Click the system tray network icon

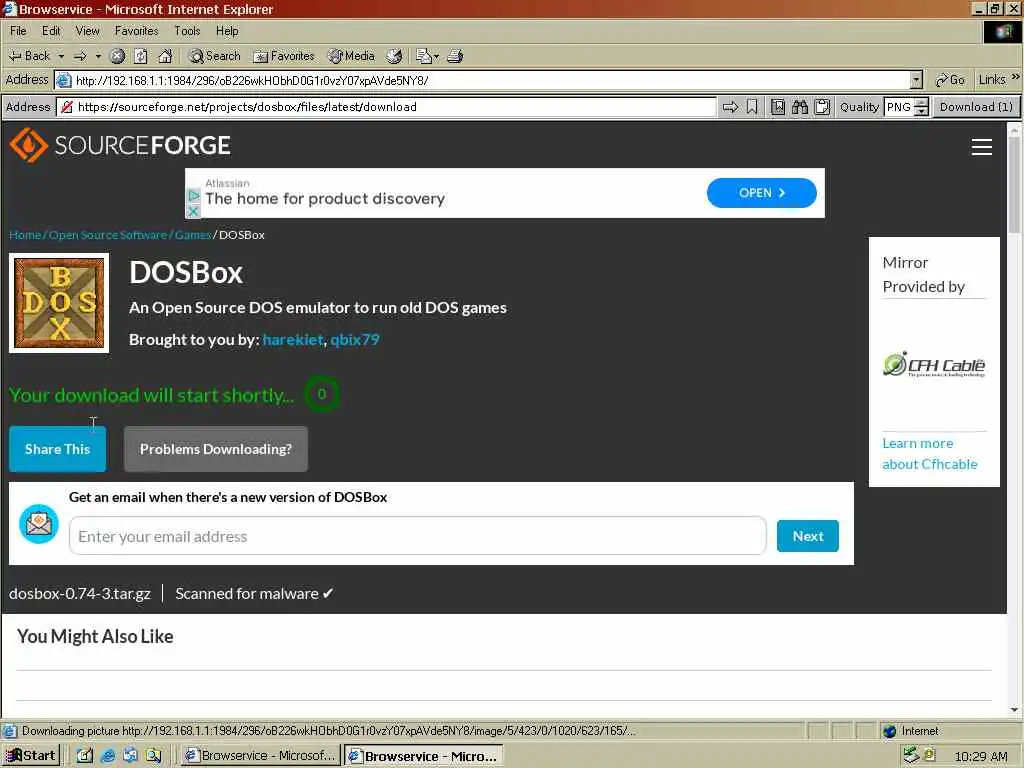910,756
